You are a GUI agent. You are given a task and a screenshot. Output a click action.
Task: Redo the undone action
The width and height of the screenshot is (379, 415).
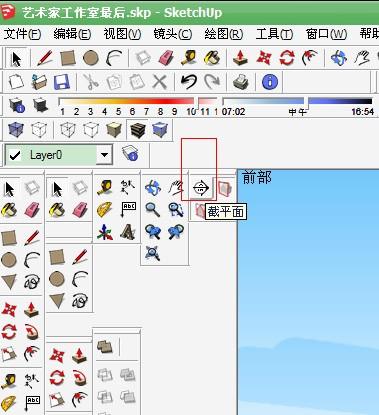(x=212, y=82)
